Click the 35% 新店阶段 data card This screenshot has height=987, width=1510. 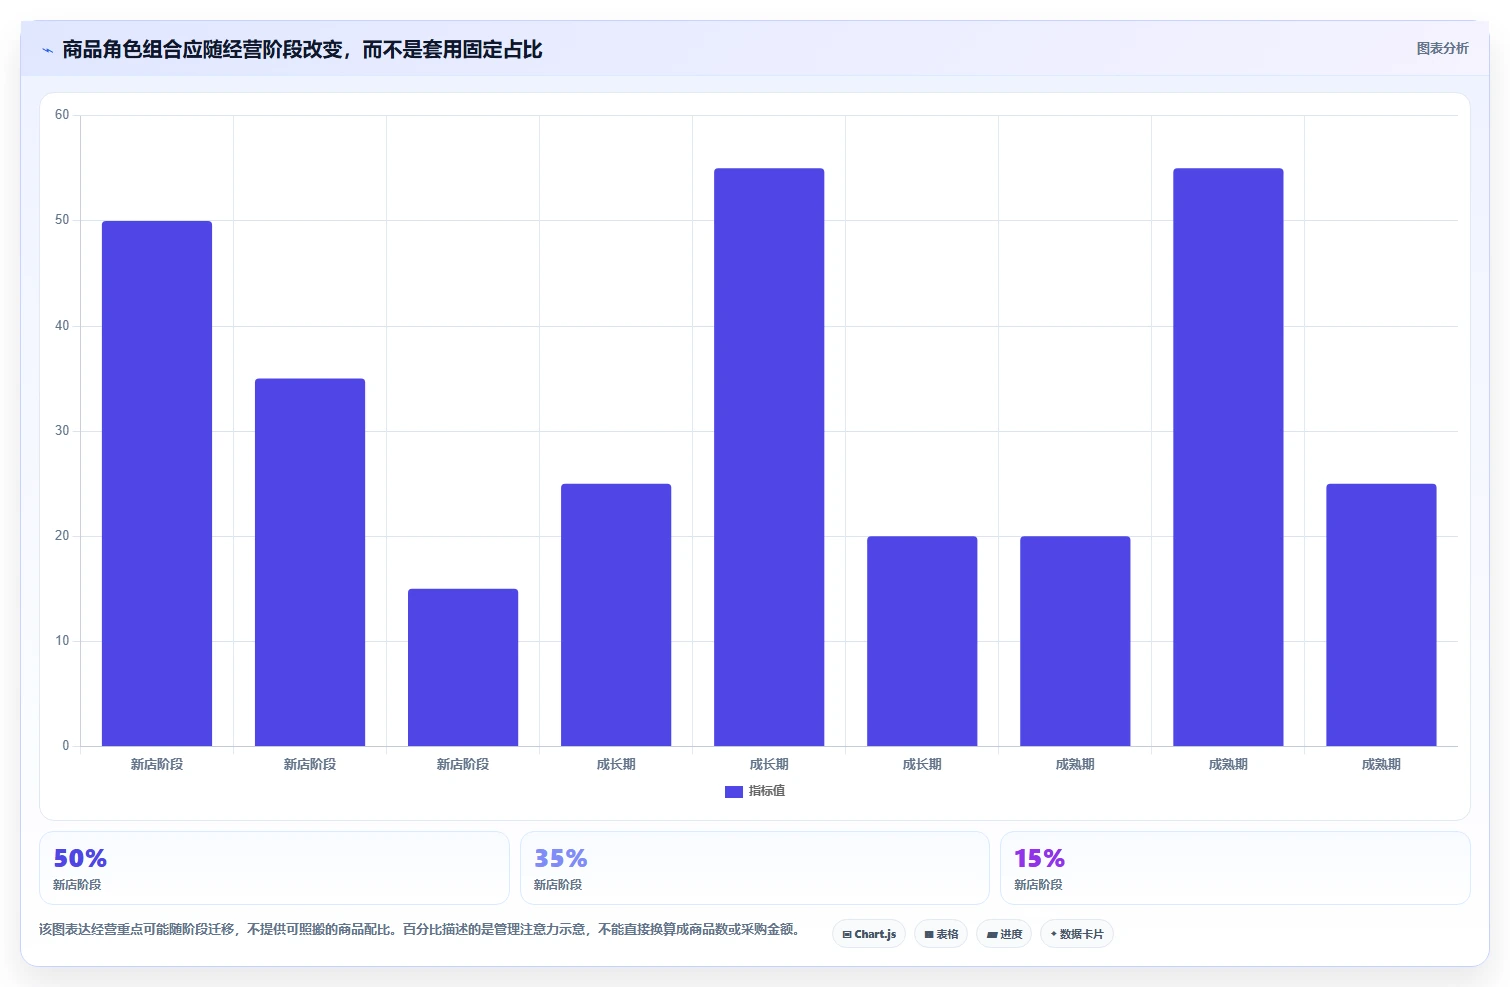pyautogui.click(x=754, y=868)
